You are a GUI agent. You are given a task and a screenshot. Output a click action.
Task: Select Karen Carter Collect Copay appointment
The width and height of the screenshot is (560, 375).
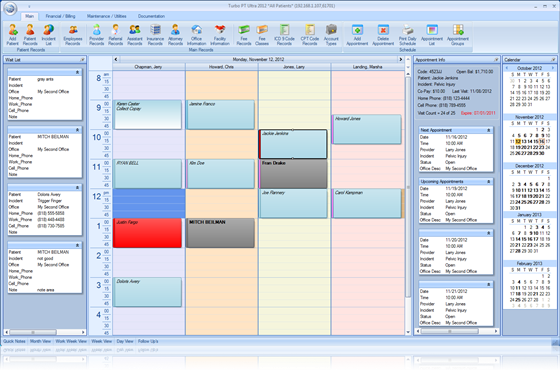(147, 115)
